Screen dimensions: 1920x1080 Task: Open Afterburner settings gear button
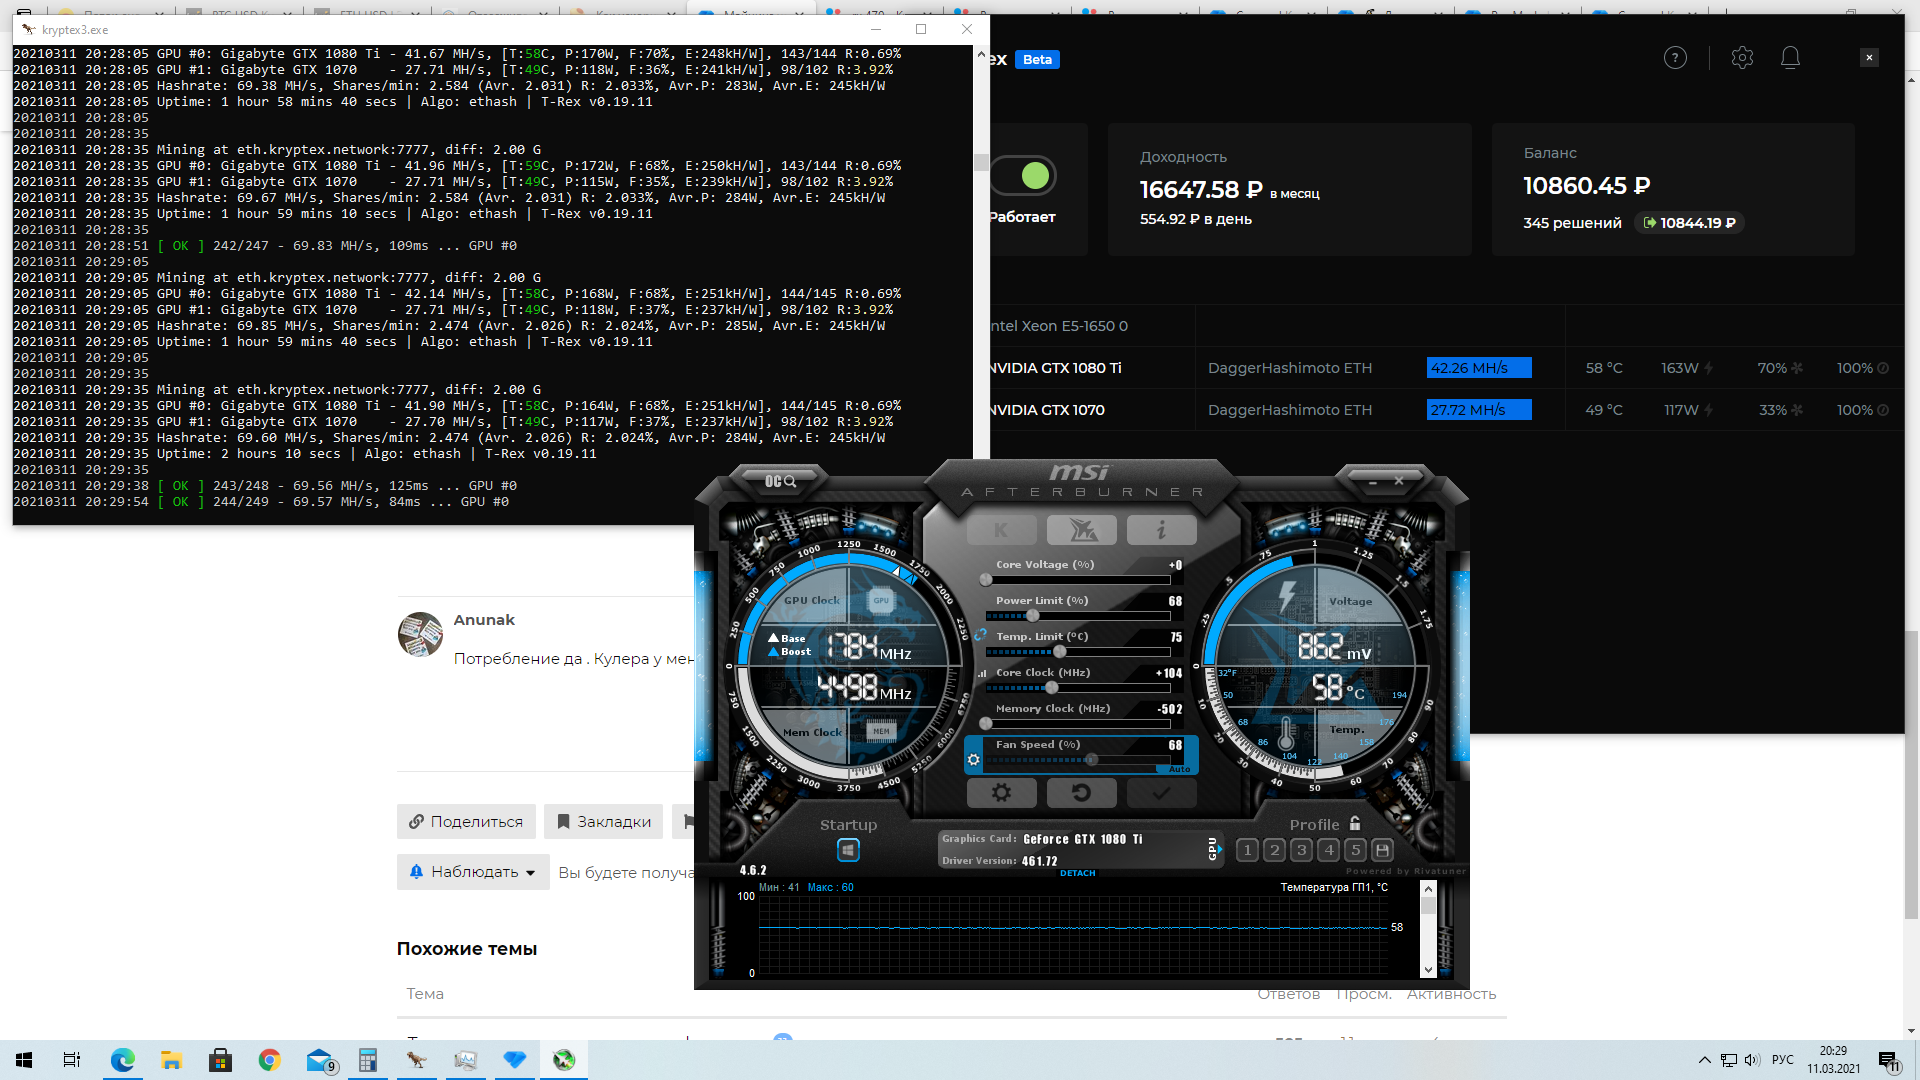1001,793
